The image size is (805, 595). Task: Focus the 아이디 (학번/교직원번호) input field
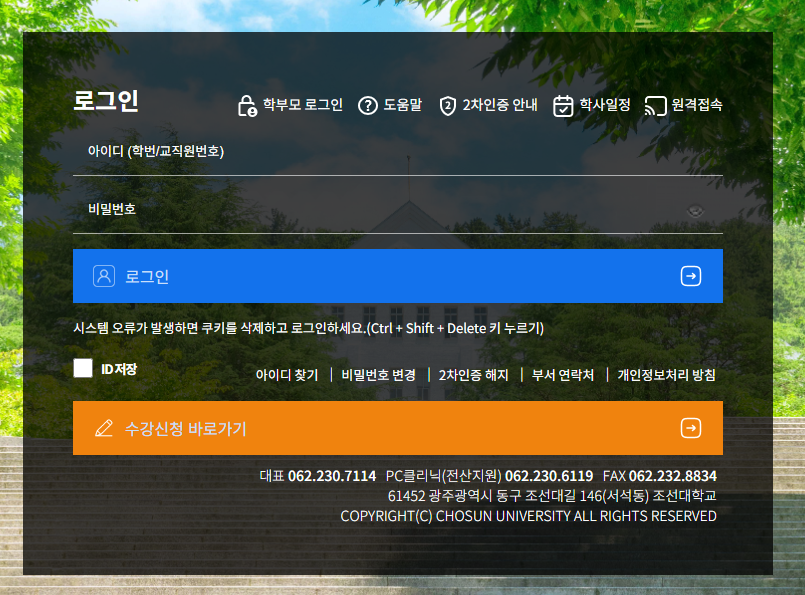point(397,152)
